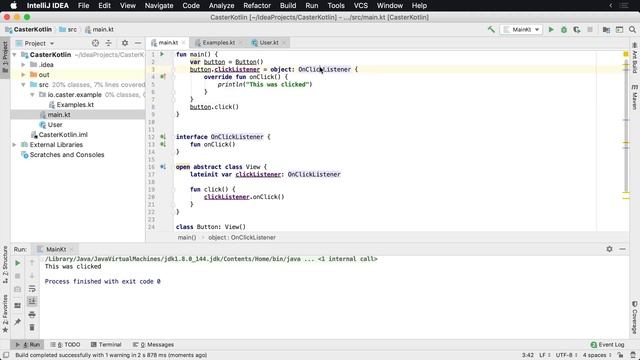Open the 4 spaces indent selector

click(596, 355)
